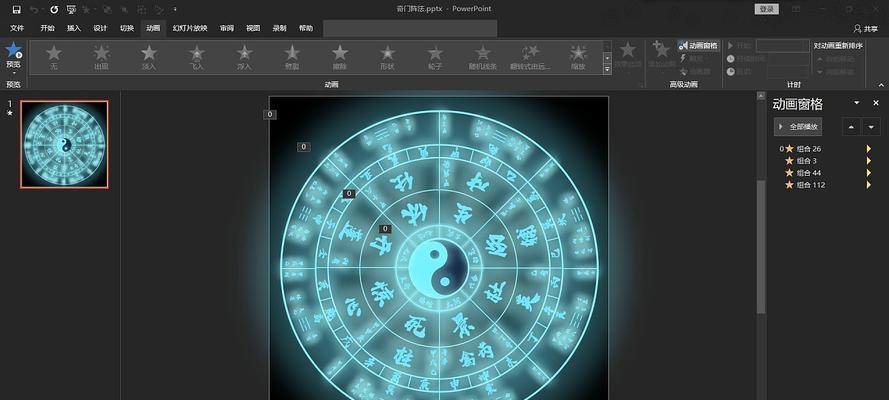Click the search box beside the ribbon tabs
Screen dimensions: 889x400
pyautogui.click(x=410, y=28)
